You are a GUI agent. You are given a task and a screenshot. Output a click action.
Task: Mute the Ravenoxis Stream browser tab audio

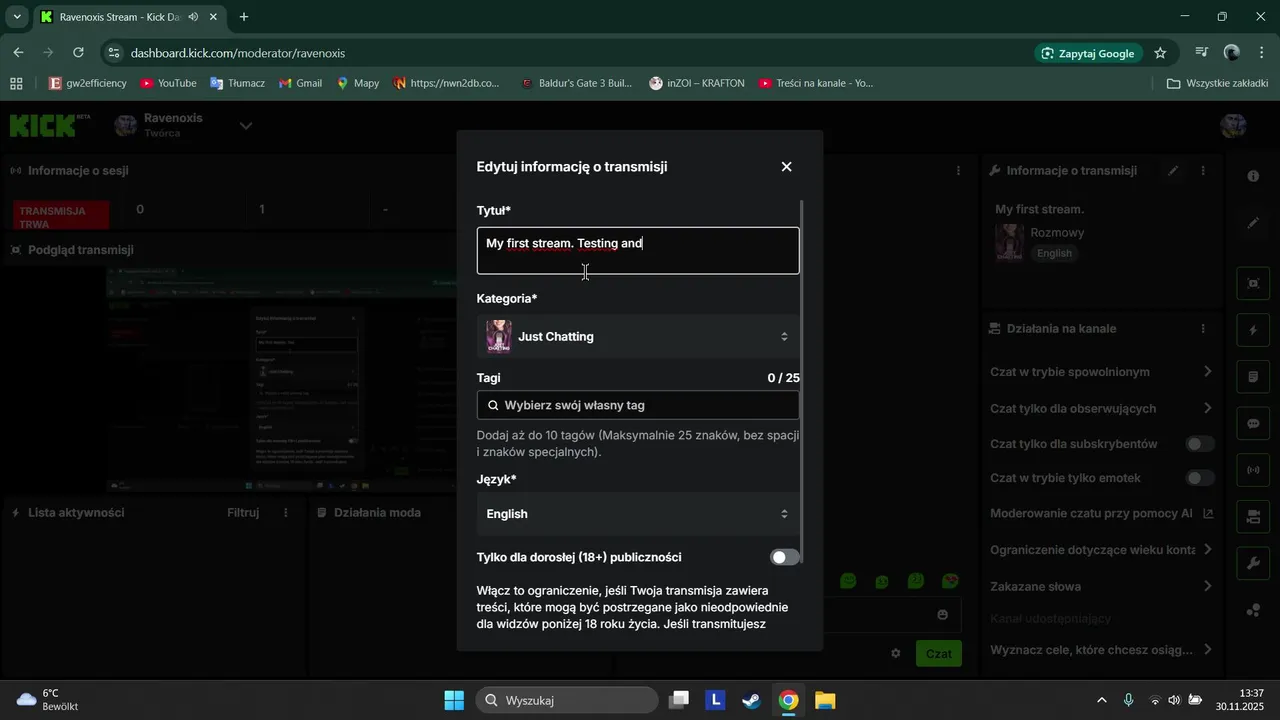(192, 17)
